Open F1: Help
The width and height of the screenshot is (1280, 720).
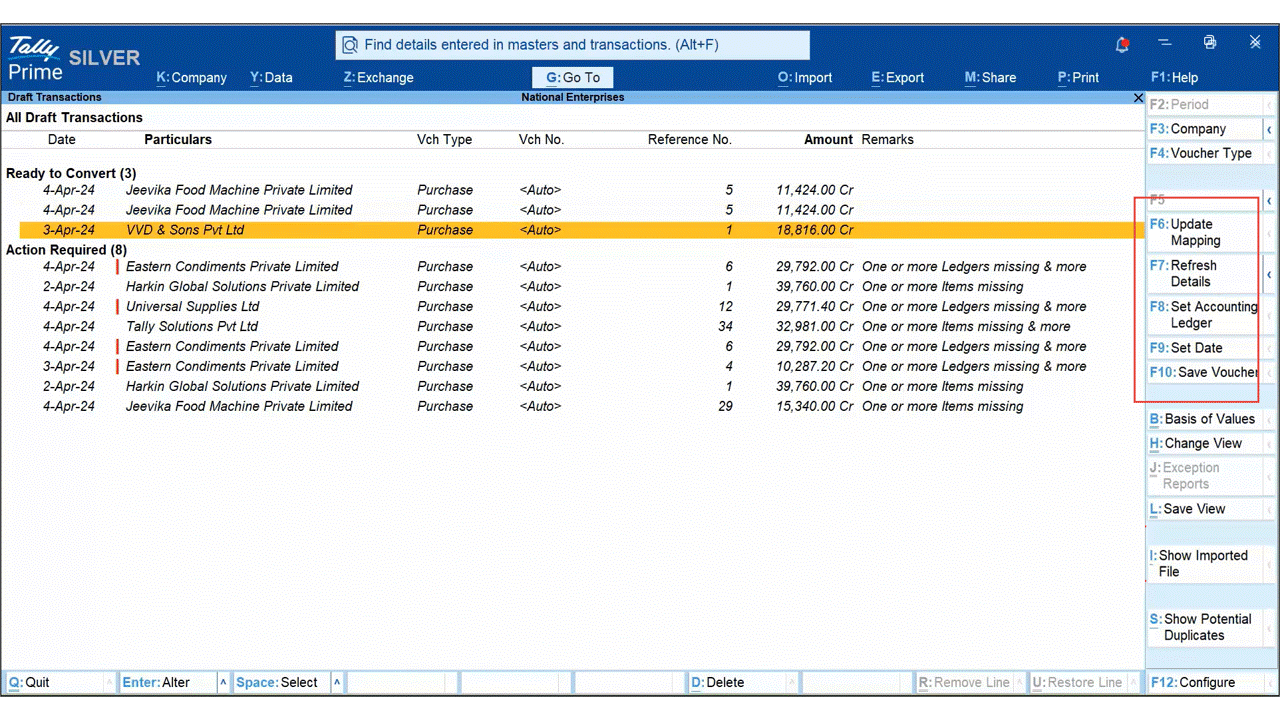pyautogui.click(x=1174, y=77)
